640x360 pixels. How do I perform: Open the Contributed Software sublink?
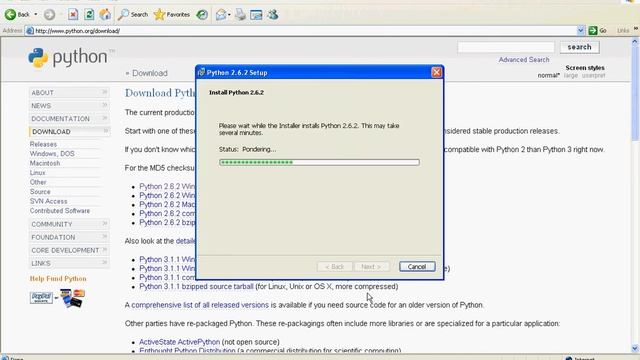(60, 211)
